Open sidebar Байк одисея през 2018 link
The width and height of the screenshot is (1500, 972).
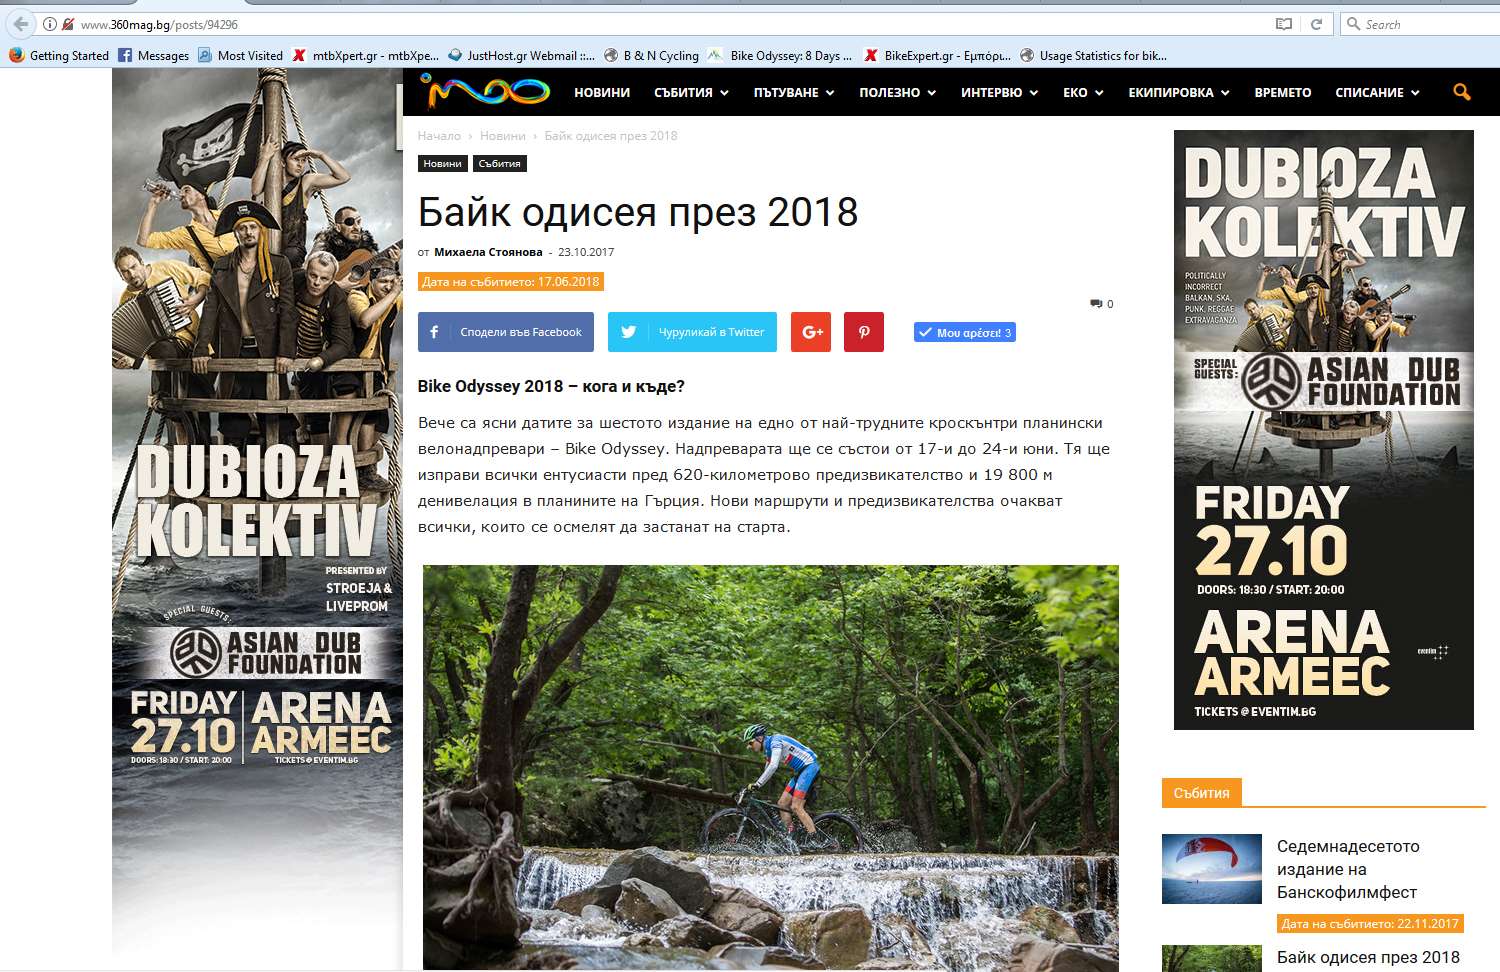point(1368,958)
